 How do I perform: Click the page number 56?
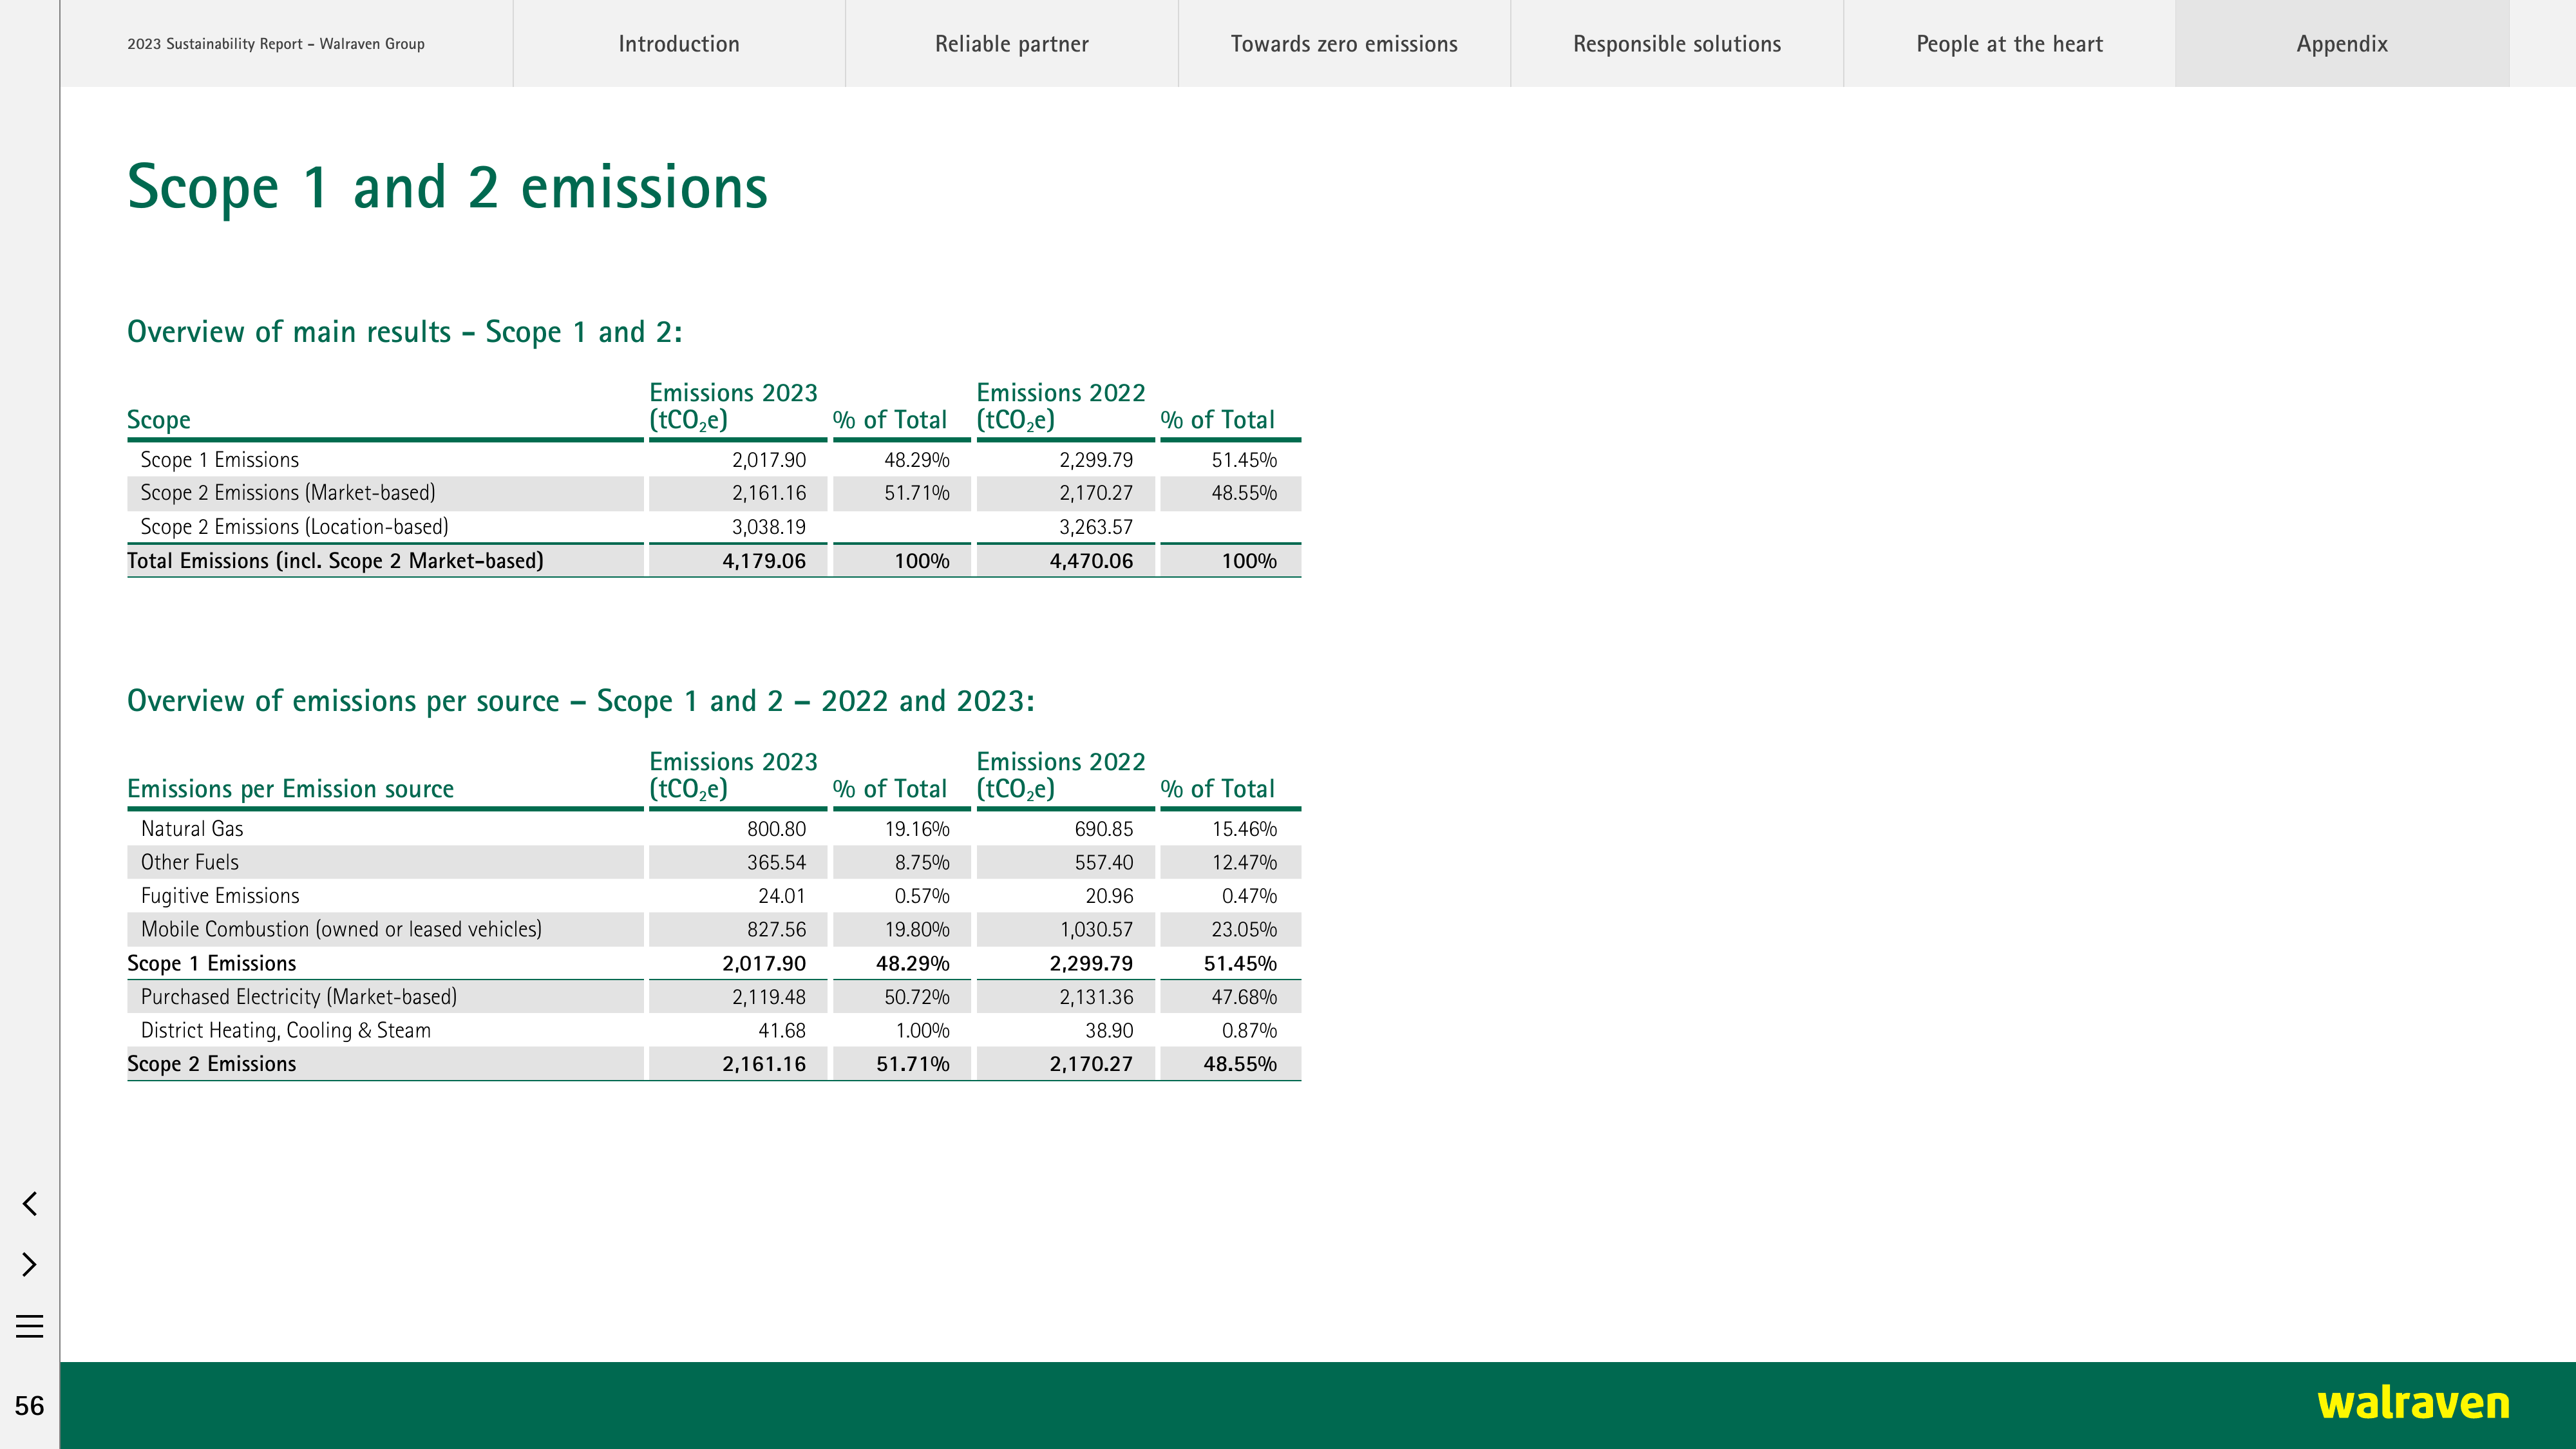coord(29,1406)
